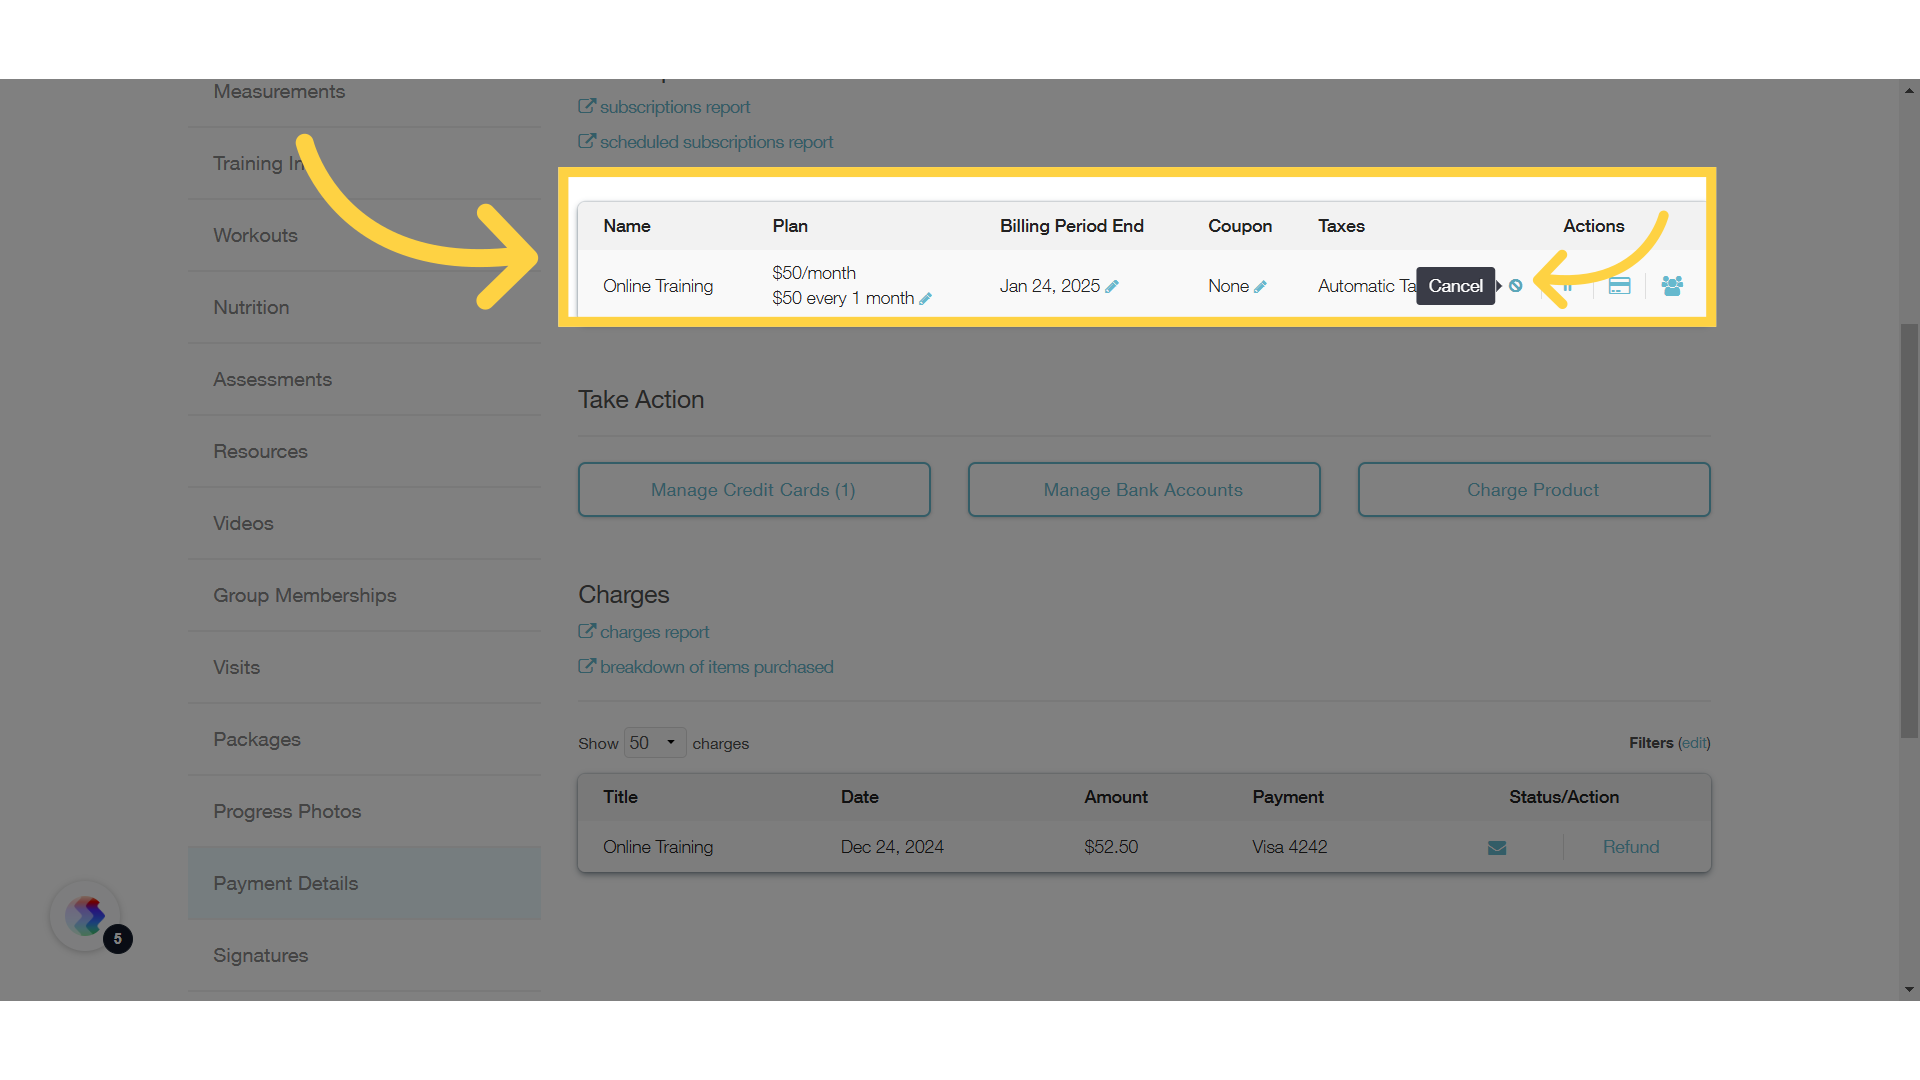Open the scheduled subscriptions report link
Screen dimensions: 1920x1080
tap(706, 142)
